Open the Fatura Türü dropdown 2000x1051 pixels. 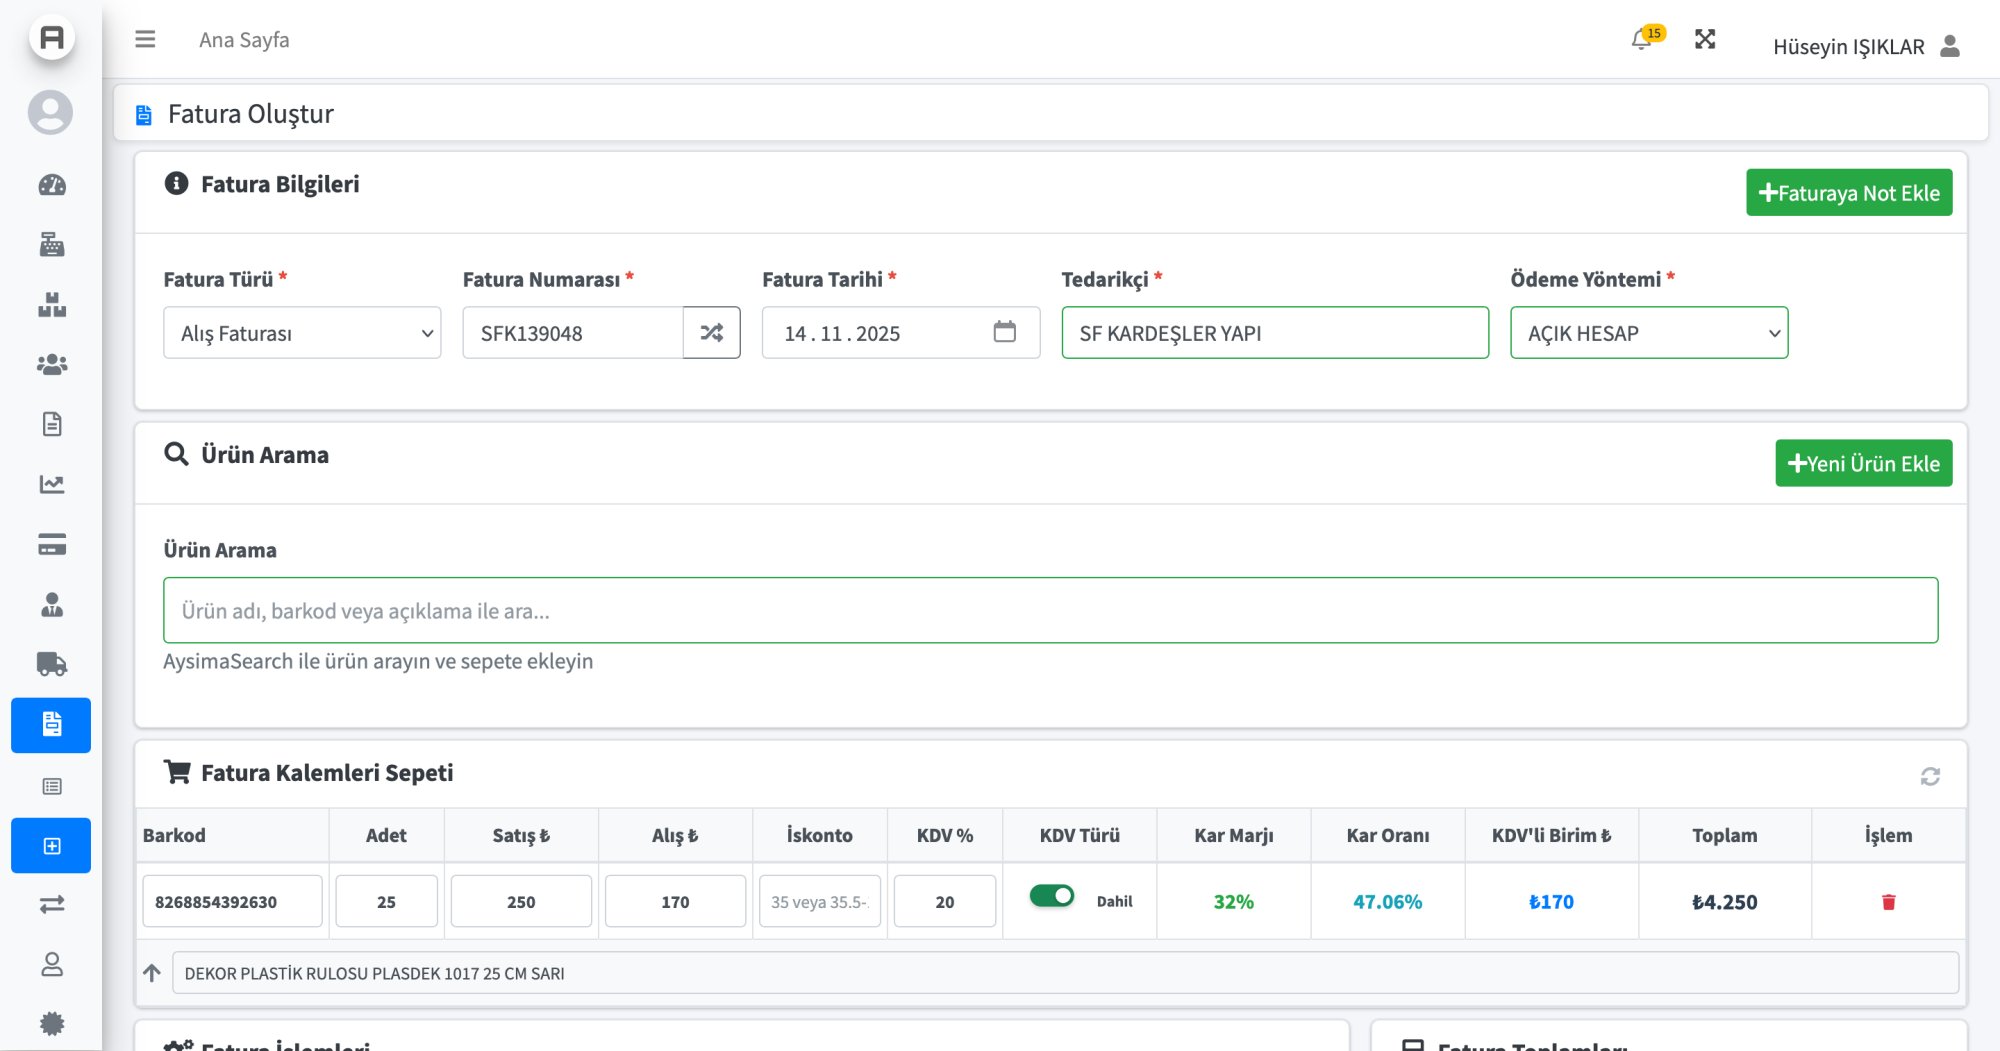pyautogui.click(x=302, y=333)
